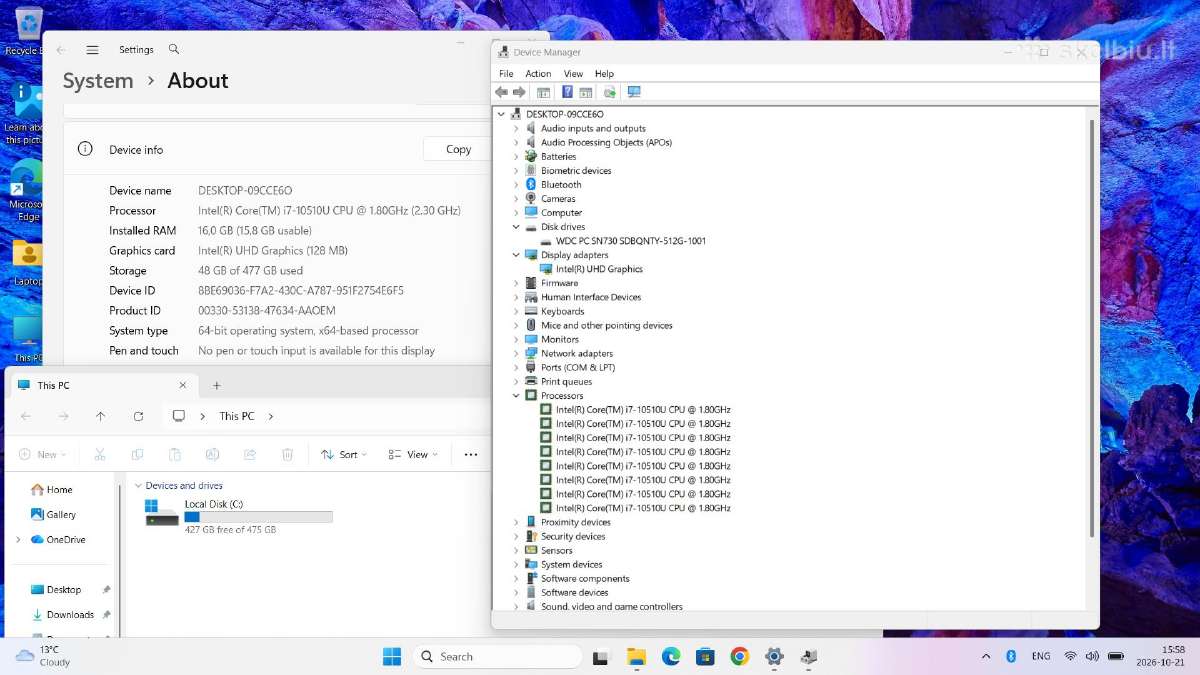Click Delete trash icon in Explorer toolbar

click(x=287, y=454)
